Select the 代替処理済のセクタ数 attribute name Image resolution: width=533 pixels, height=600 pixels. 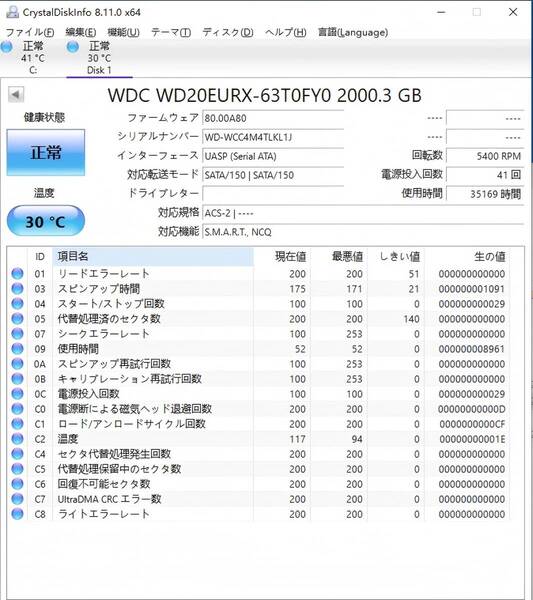pyautogui.click(x=109, y=318)
